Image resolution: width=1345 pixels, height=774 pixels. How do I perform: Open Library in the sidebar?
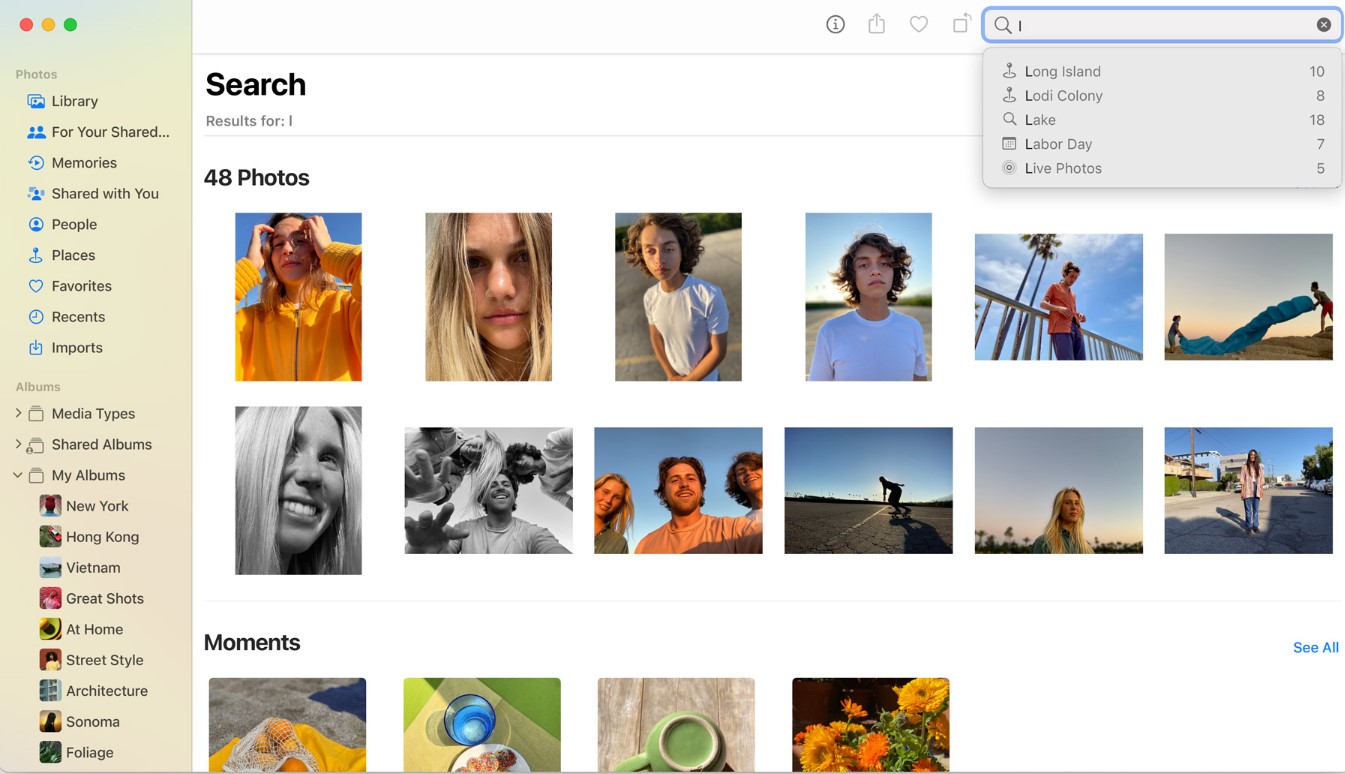(74, 101)
